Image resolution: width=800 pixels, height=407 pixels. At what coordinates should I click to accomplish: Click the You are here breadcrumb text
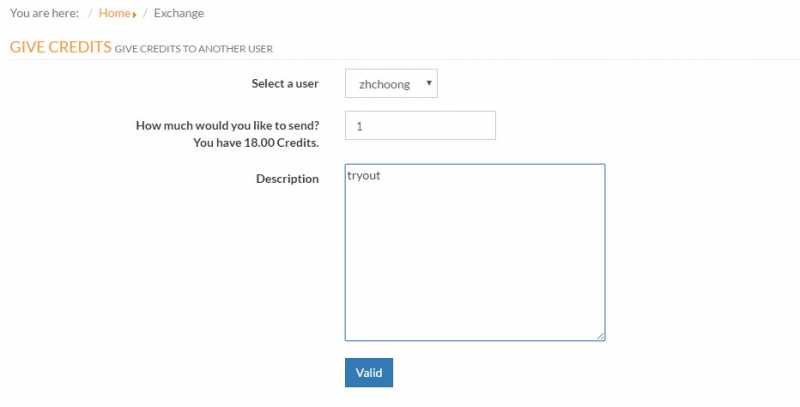click(x=44, y=13)
